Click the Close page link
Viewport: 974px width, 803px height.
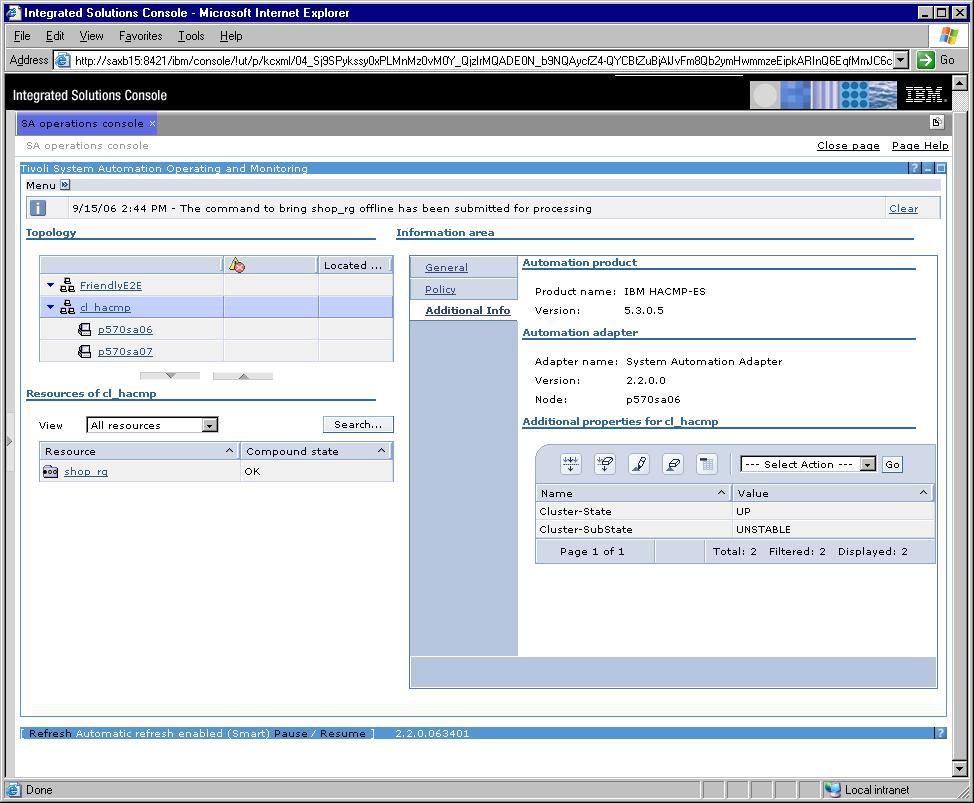(x=848, y=145)
